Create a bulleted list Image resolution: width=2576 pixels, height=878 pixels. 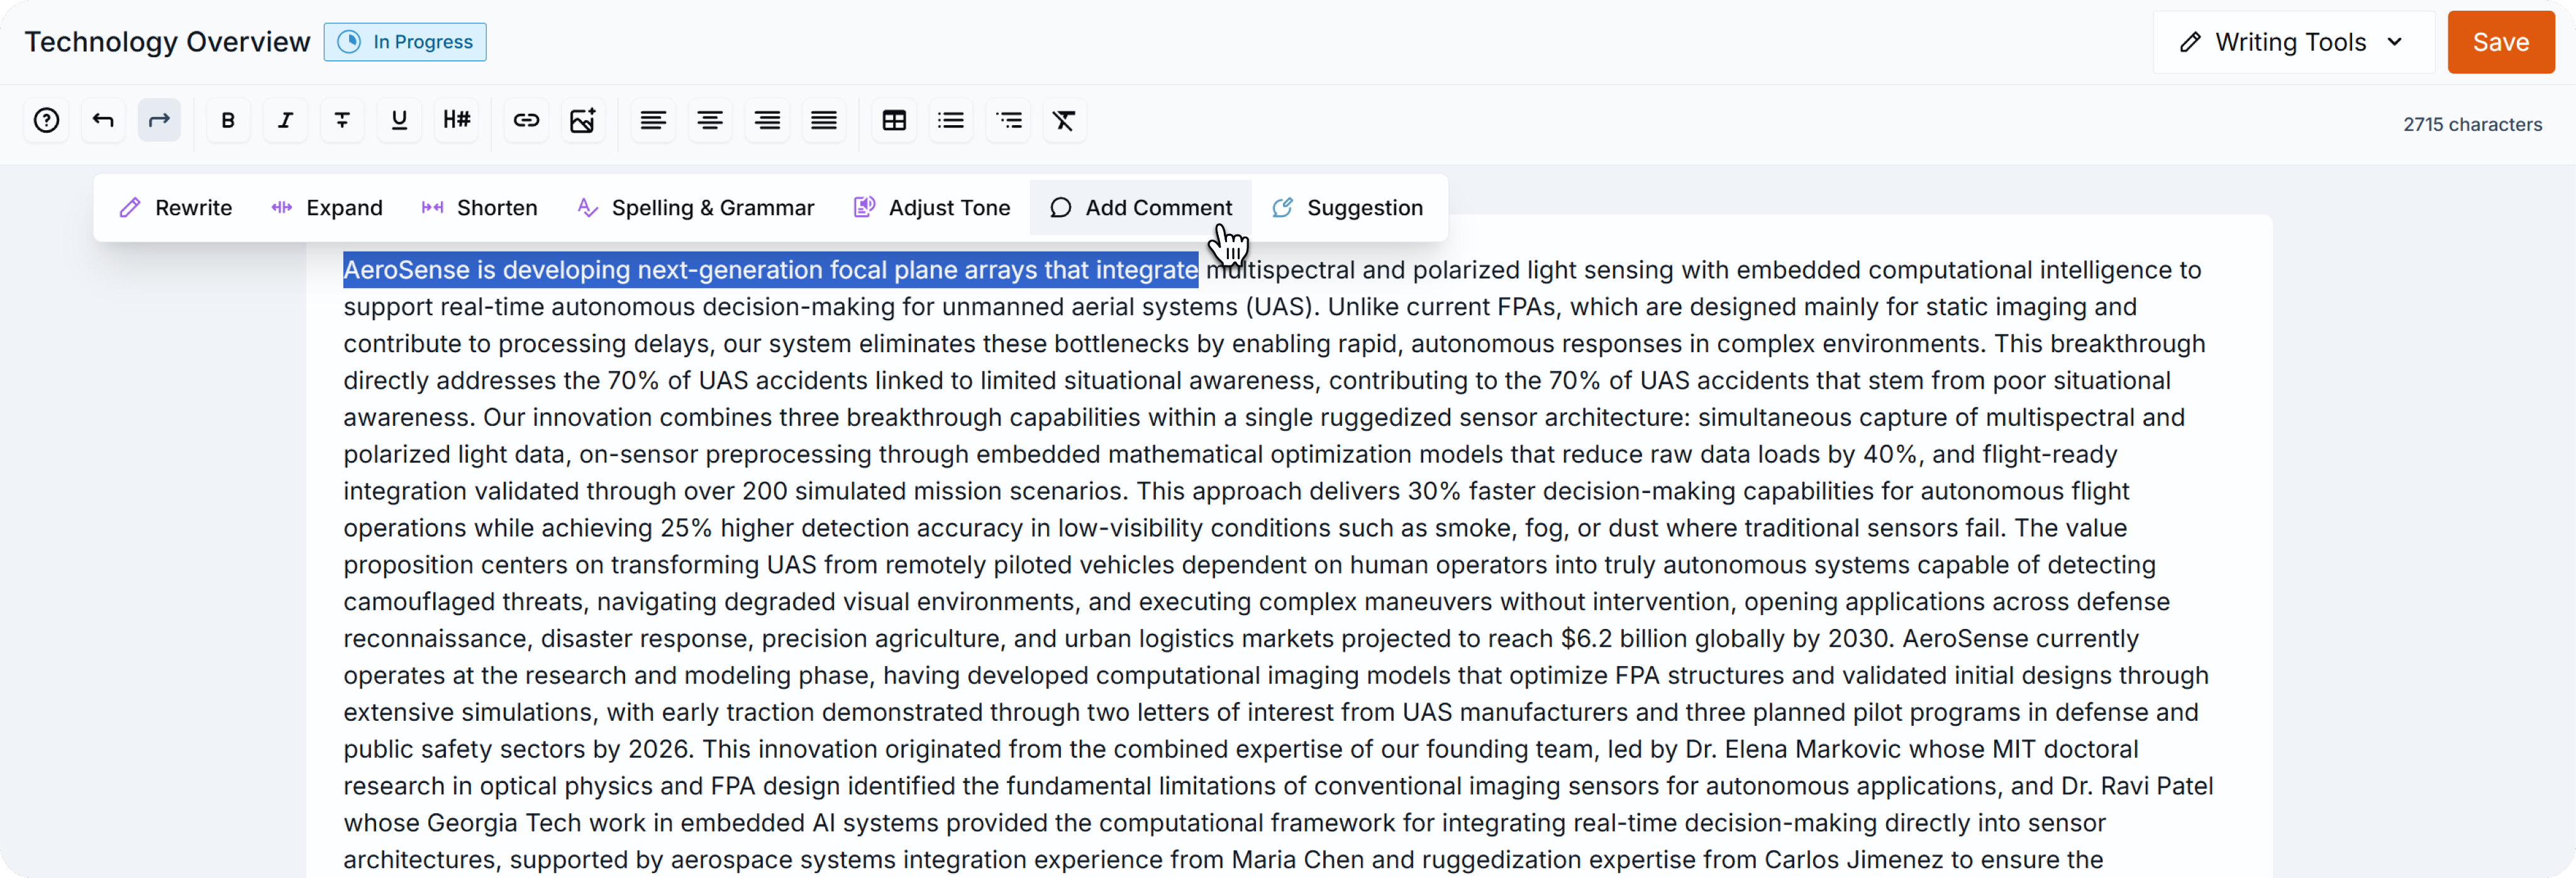[x=951, y=121]
